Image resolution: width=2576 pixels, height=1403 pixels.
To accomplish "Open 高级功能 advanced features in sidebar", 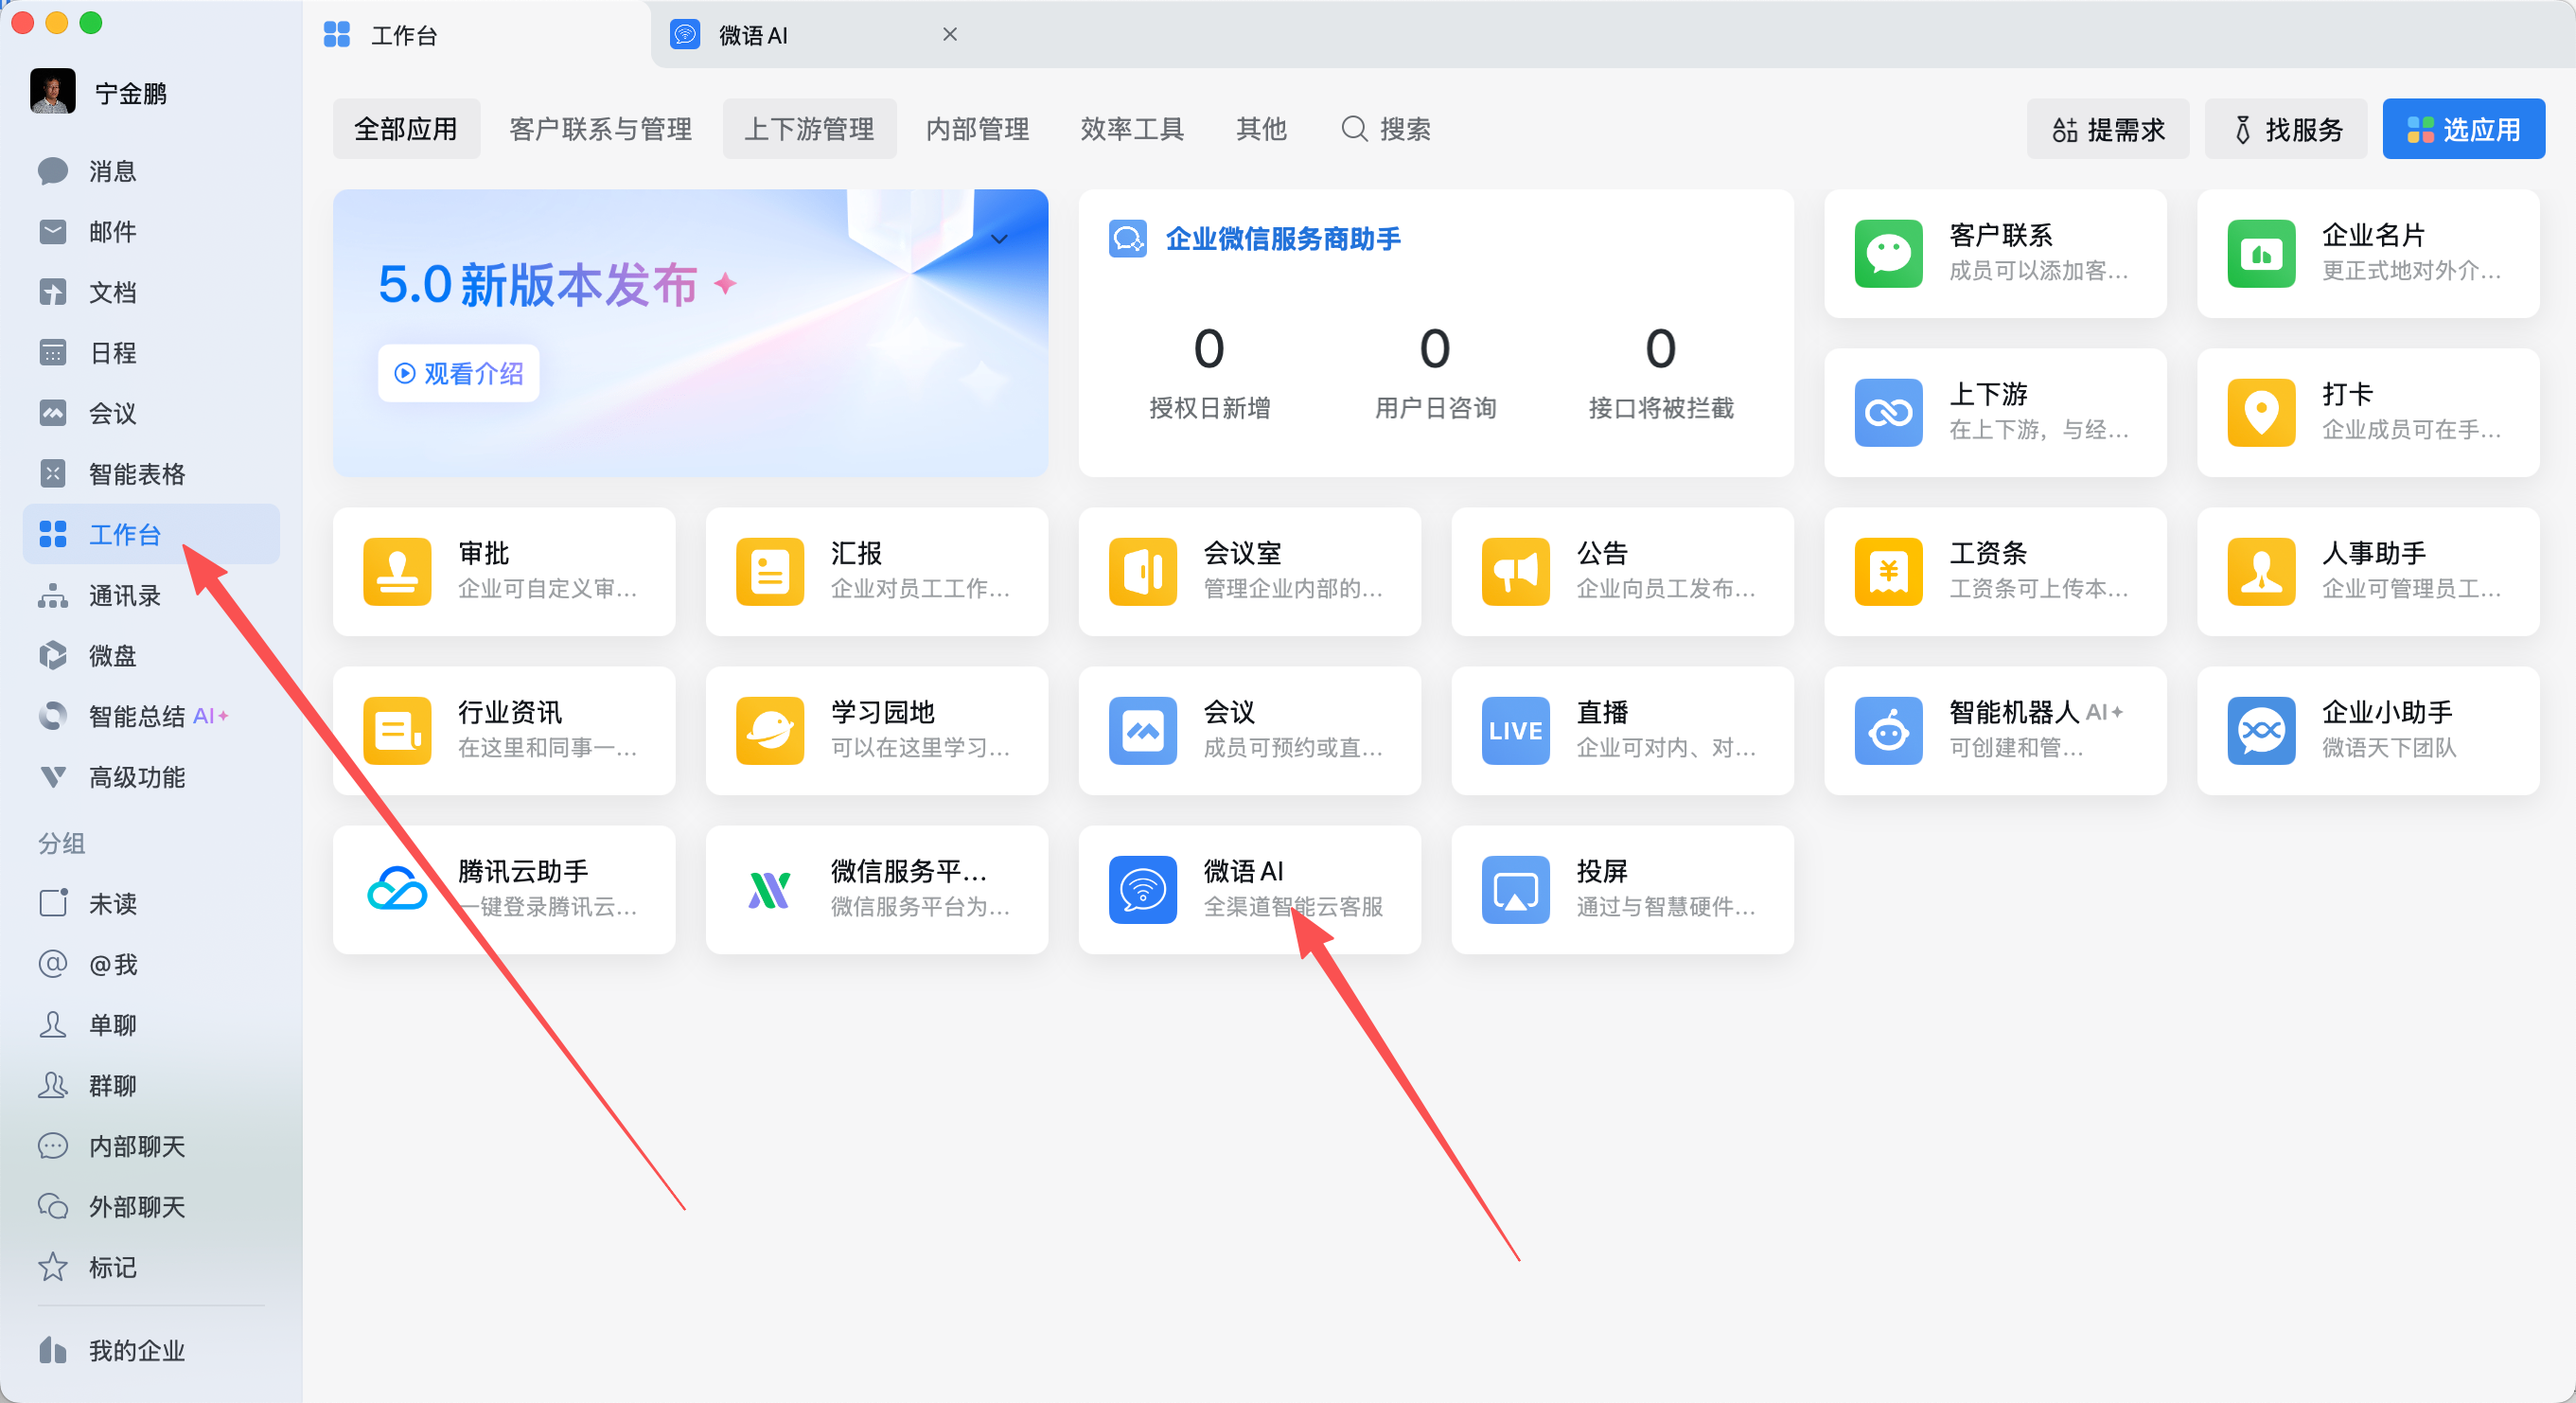I will point(151,777).
